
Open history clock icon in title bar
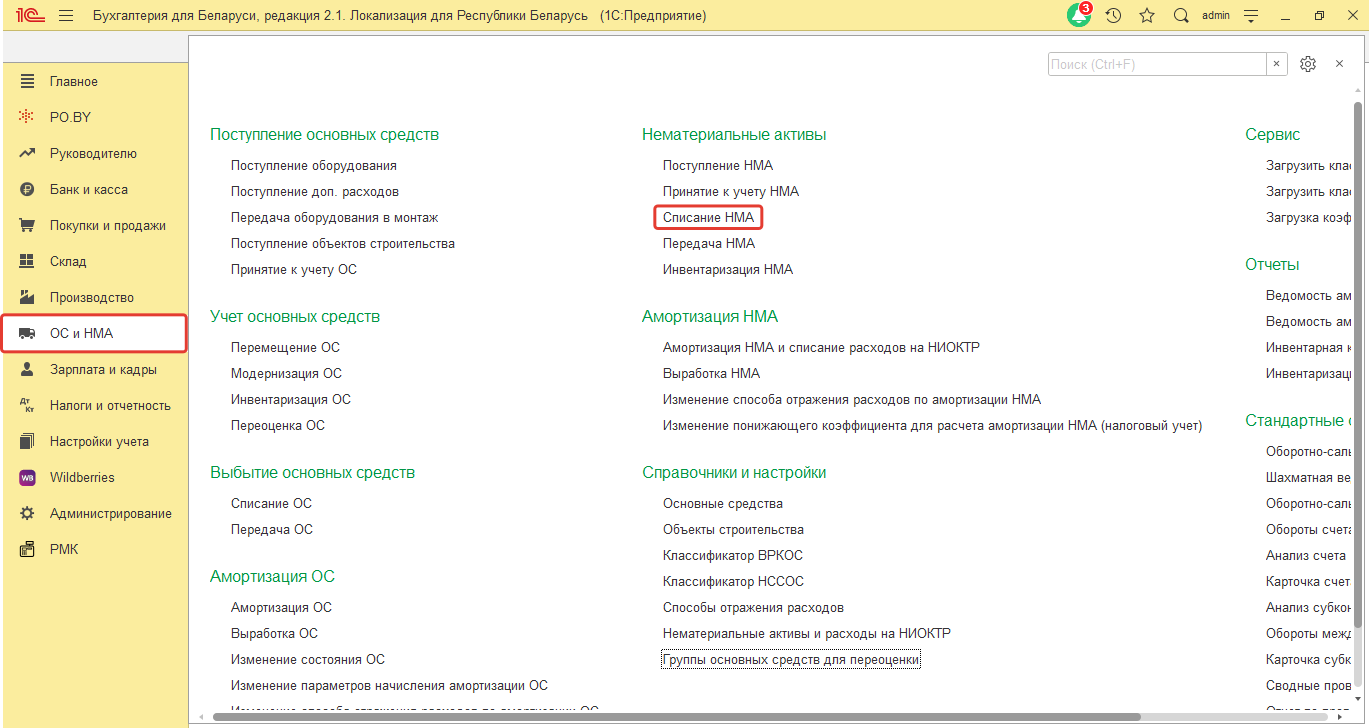coord(1113,16)
